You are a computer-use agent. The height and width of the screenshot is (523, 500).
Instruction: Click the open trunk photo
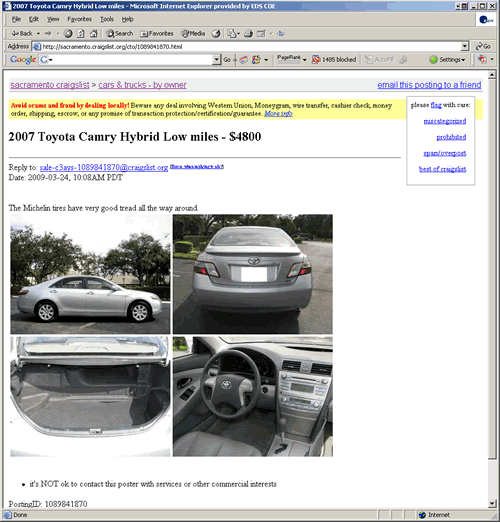[90, 396]
